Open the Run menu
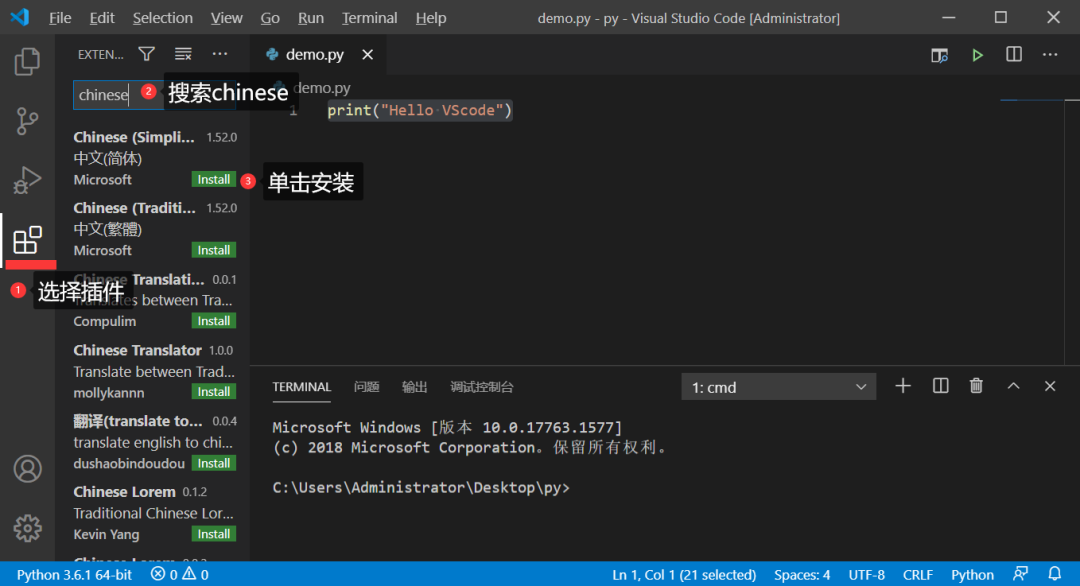This screenshot has height=586, width=1080. pyautogui.click(x=311, y=18)
